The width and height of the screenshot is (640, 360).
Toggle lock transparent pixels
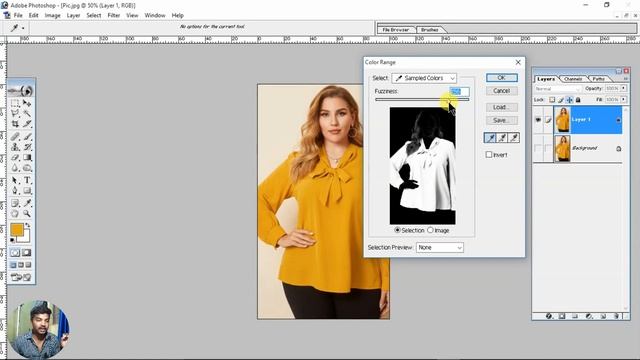pyautogui.click(x=552, y=100)
